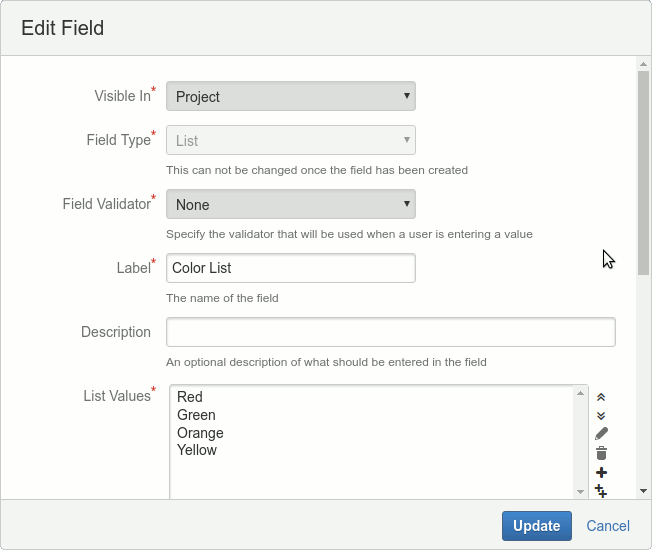Screen dimensions: 652x550
Task: Open the Visible In dropdown
Action: click(290, 96)
